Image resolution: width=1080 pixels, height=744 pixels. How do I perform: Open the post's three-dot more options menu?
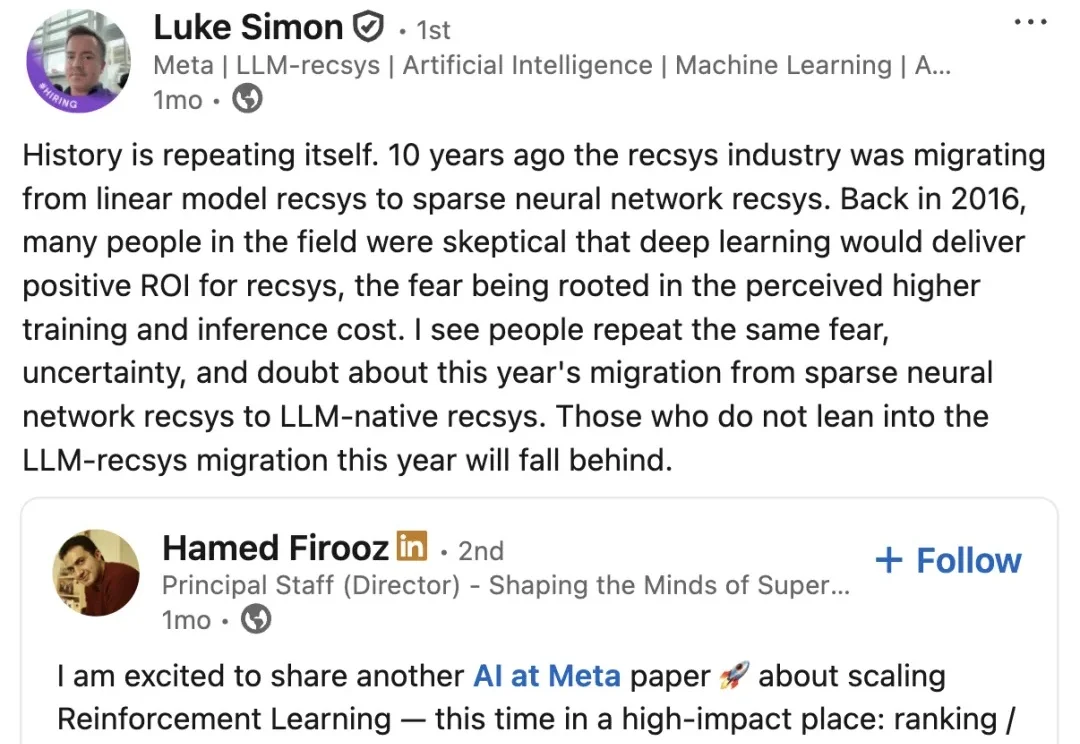tap(1030, 22)
